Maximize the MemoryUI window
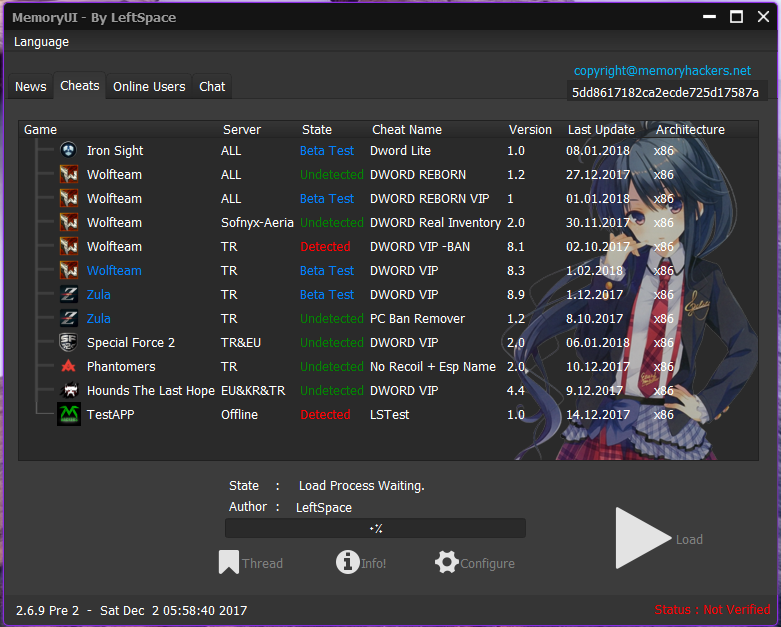The width and height of the screenshot is (781, 627). click(x=736, y=17)
